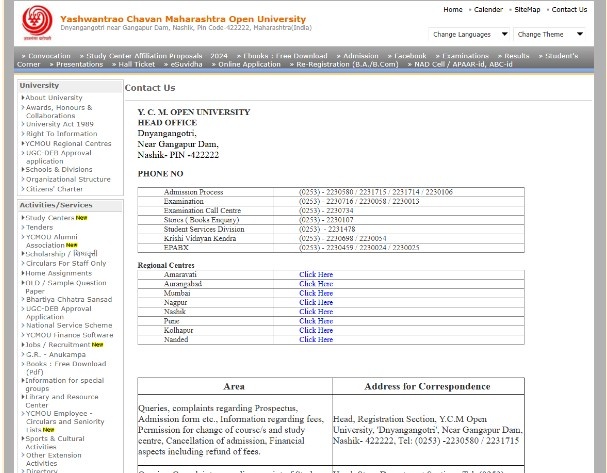Click Here link for Pune centre
607x473 pixels.
click(316, 321)
